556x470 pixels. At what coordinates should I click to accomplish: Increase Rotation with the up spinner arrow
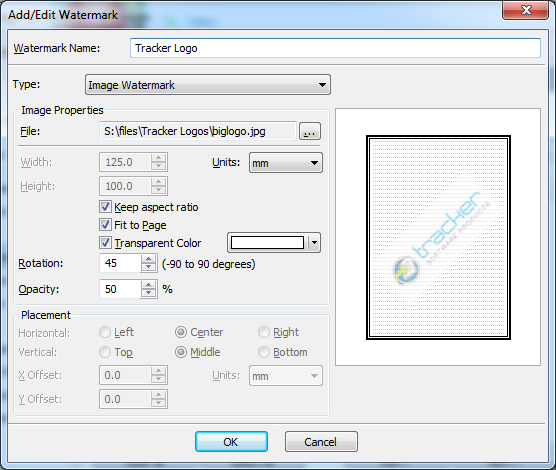(x=148, y=259)
